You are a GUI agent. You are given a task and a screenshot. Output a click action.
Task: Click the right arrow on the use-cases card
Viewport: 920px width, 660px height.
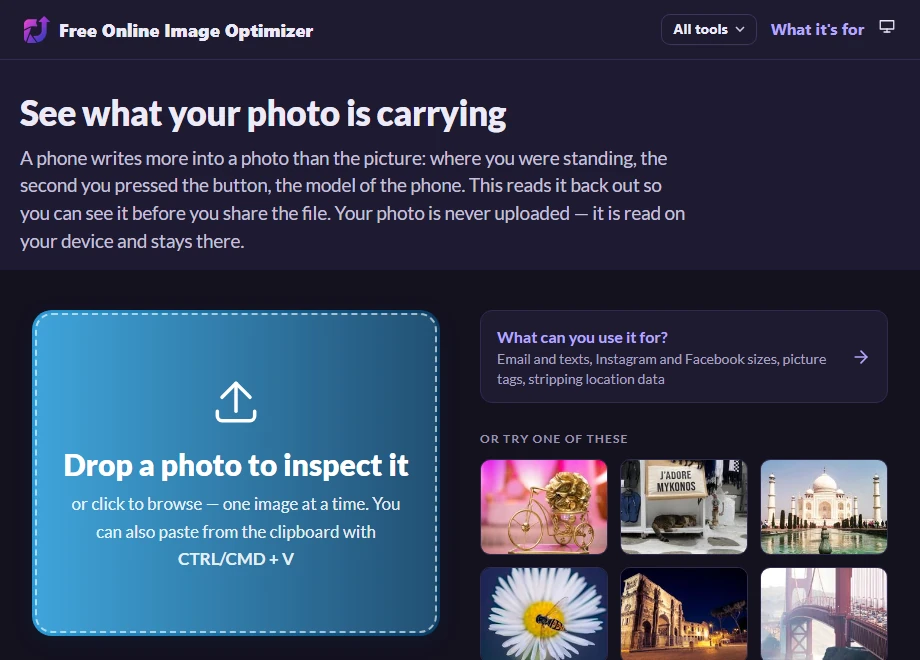(861, 357)
